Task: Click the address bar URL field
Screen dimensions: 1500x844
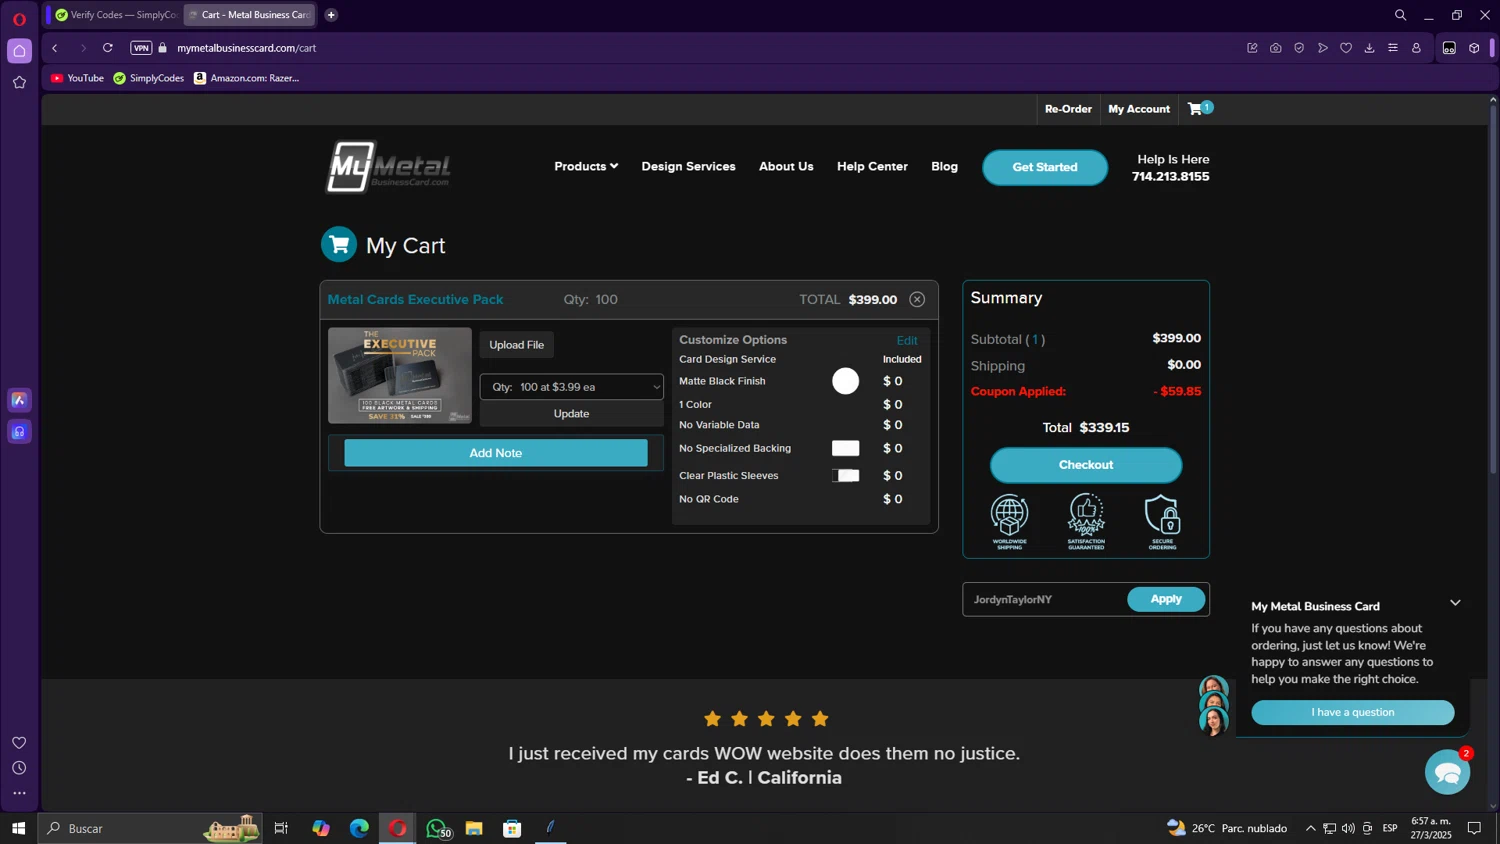Action: (700, 48)
